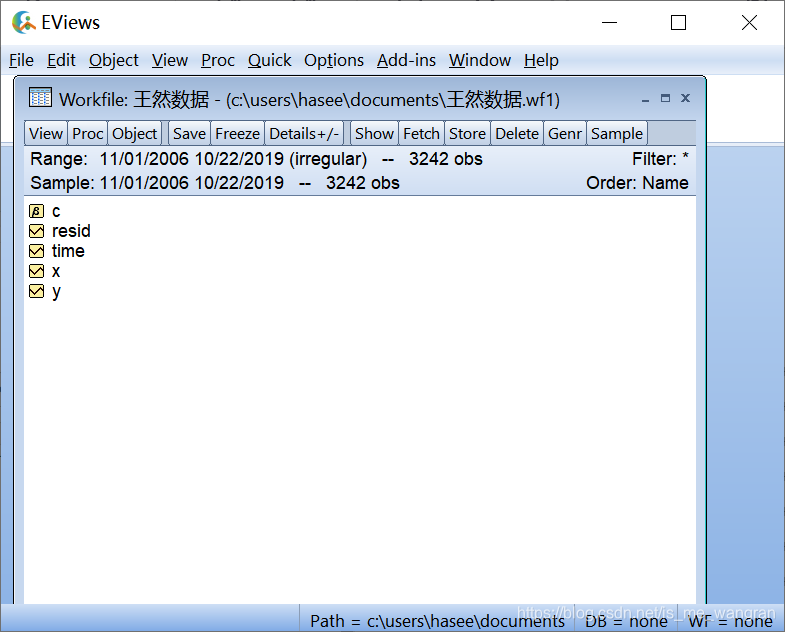Click the Freeze button
785x632 pixels.
click(x=237, y=133)
